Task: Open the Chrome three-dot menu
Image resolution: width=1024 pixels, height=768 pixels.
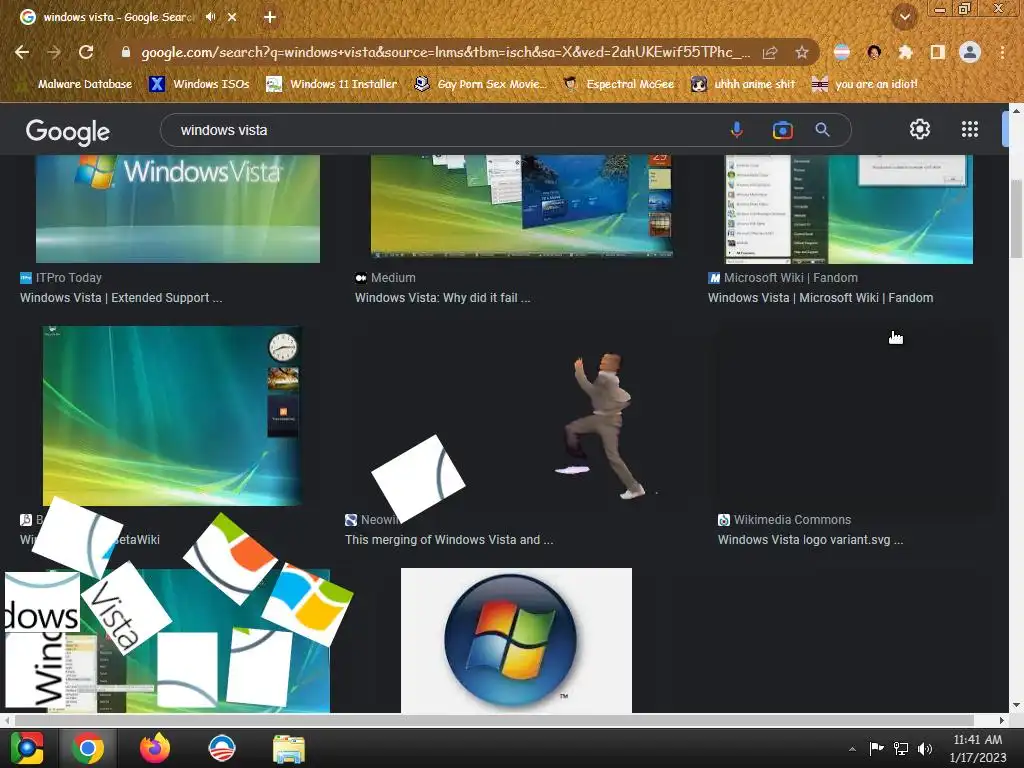Action: (x=1002, y=52)
